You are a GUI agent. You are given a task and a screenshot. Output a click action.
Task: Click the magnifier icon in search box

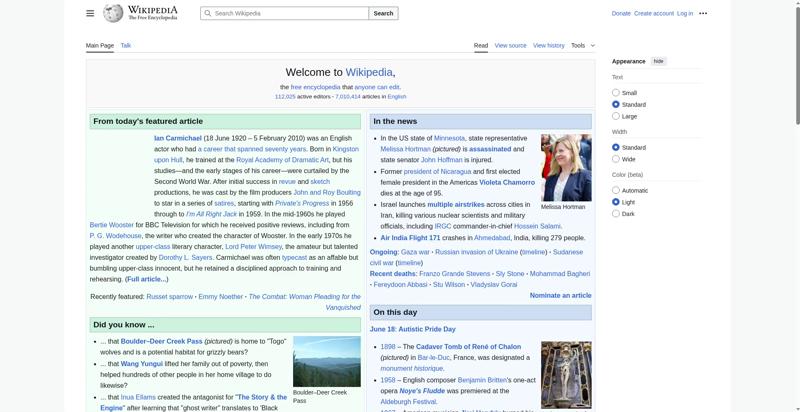pyautogui.click(x=207, y=13)
